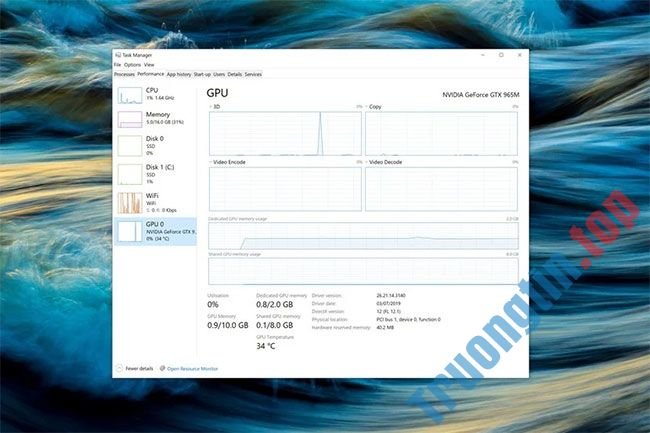The height and width of the screenshot is (433, 650).
Task: Click the DirectX version 12 (FL 12.1)
Action: [388, 312]
